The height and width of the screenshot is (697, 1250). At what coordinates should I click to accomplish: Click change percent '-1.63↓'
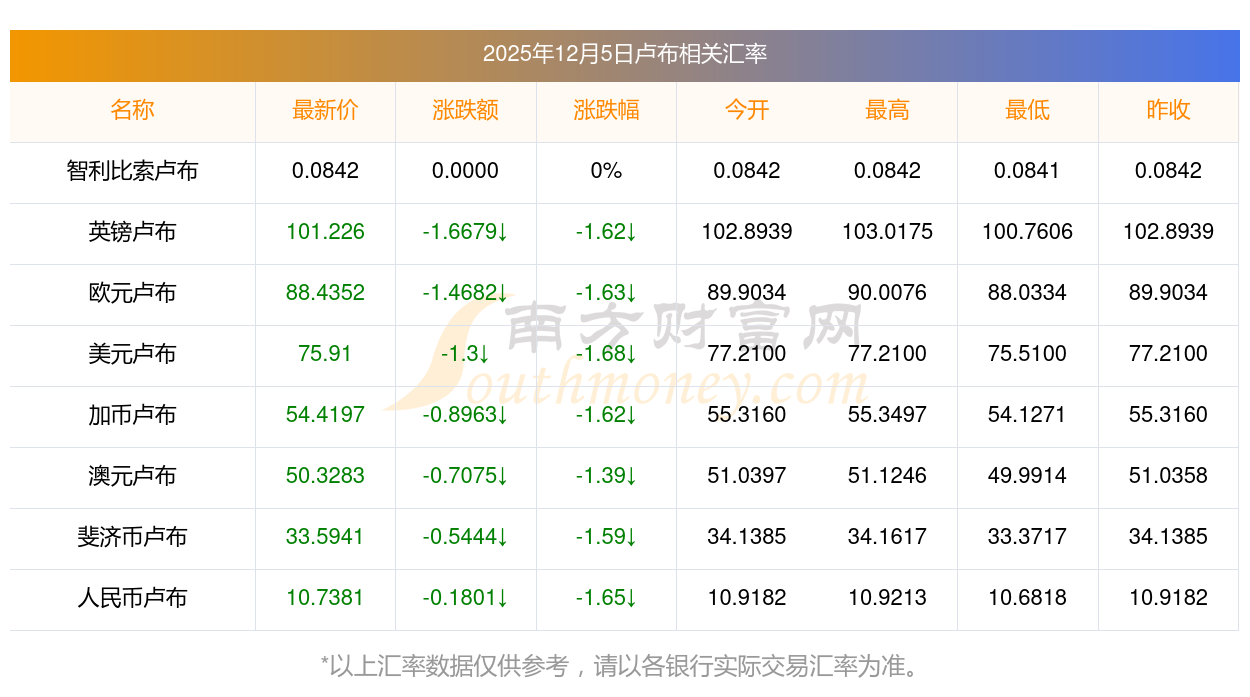pyautogui.click(x=606, y=293)
